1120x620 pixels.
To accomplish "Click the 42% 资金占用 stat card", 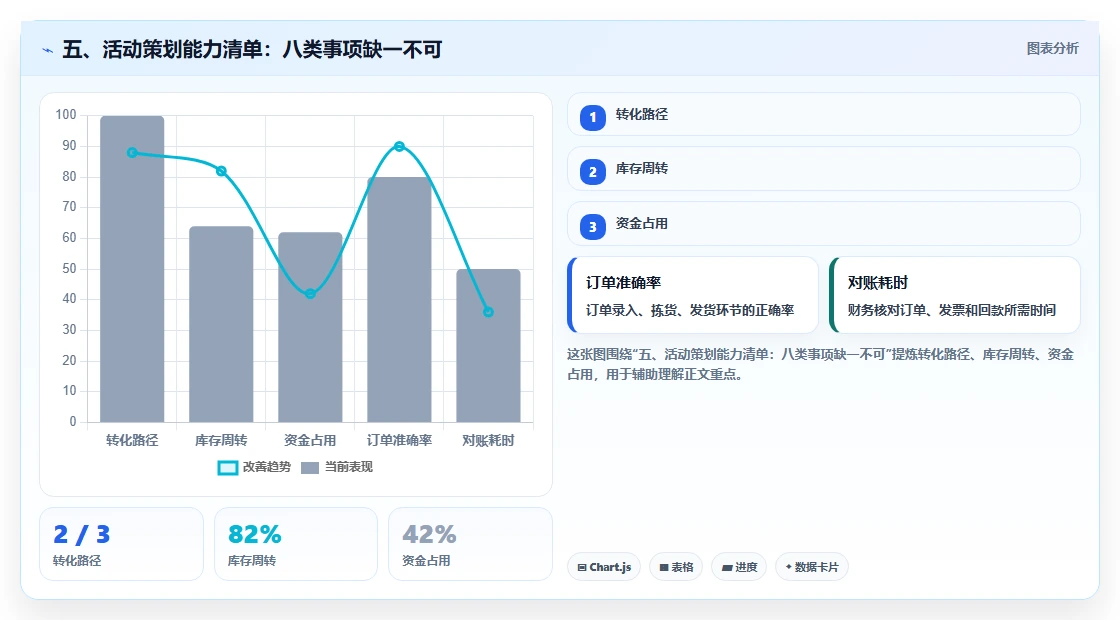I will tap(471, 544).
